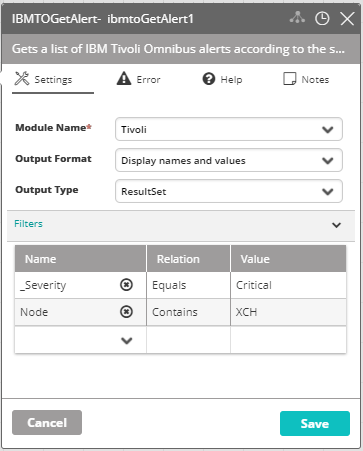Switch to the Error tab

(138, 79)
